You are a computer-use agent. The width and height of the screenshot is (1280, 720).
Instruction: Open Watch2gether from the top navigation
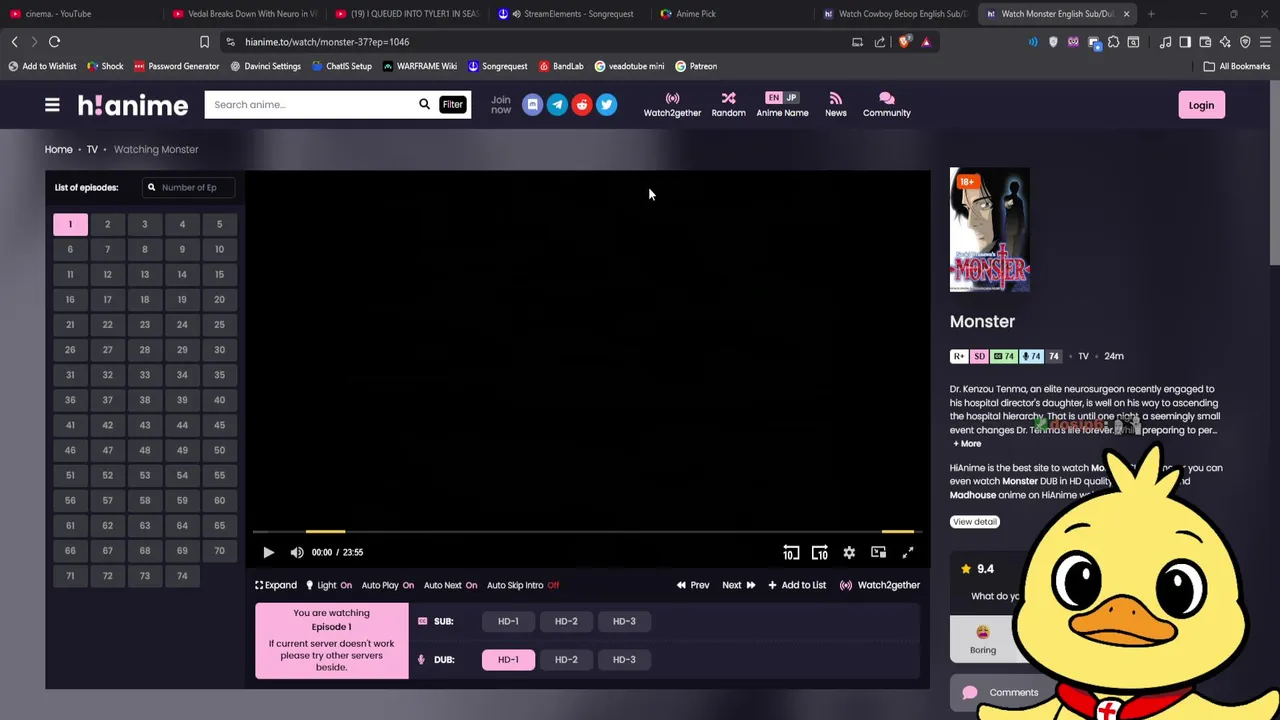click(x=672, y=104)
